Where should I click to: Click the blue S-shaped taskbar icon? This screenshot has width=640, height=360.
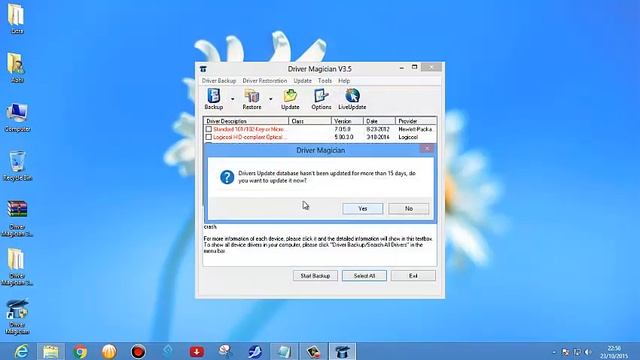point(255,351)
